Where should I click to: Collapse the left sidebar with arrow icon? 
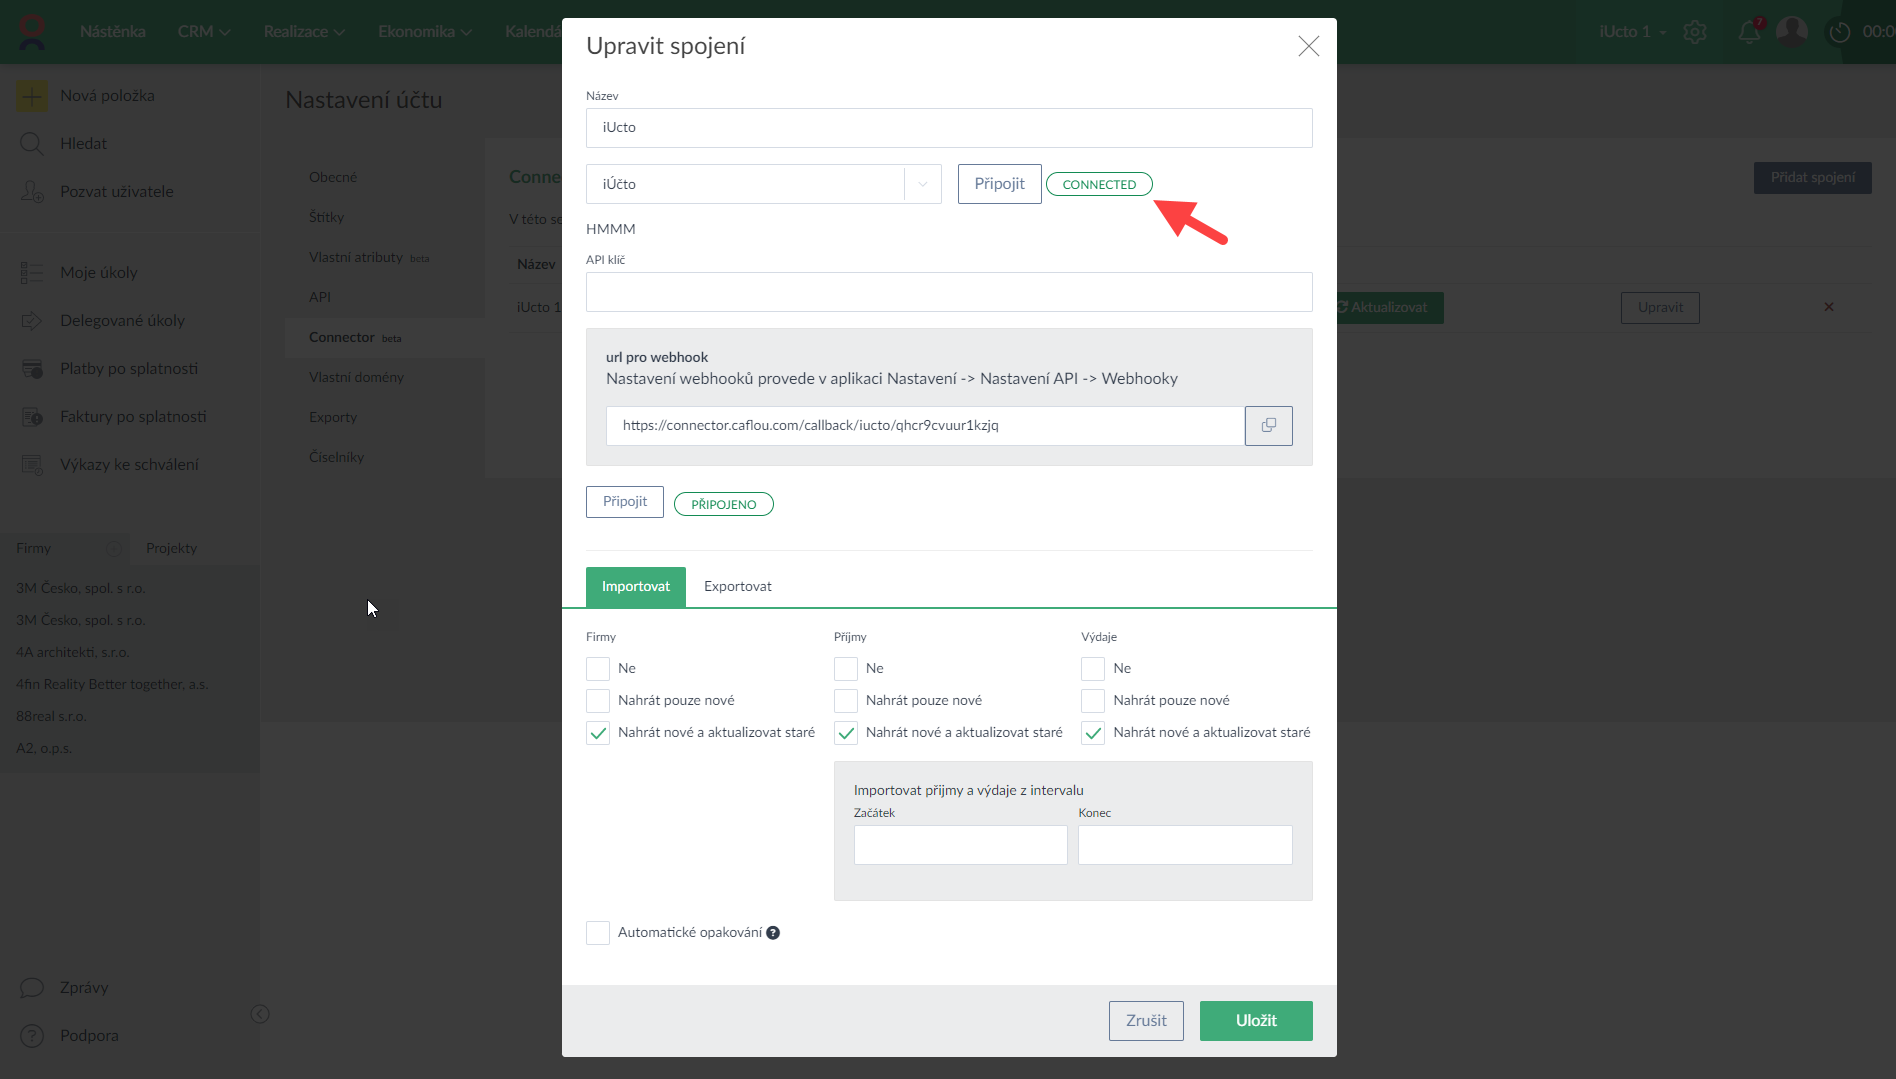point(260,1014)
